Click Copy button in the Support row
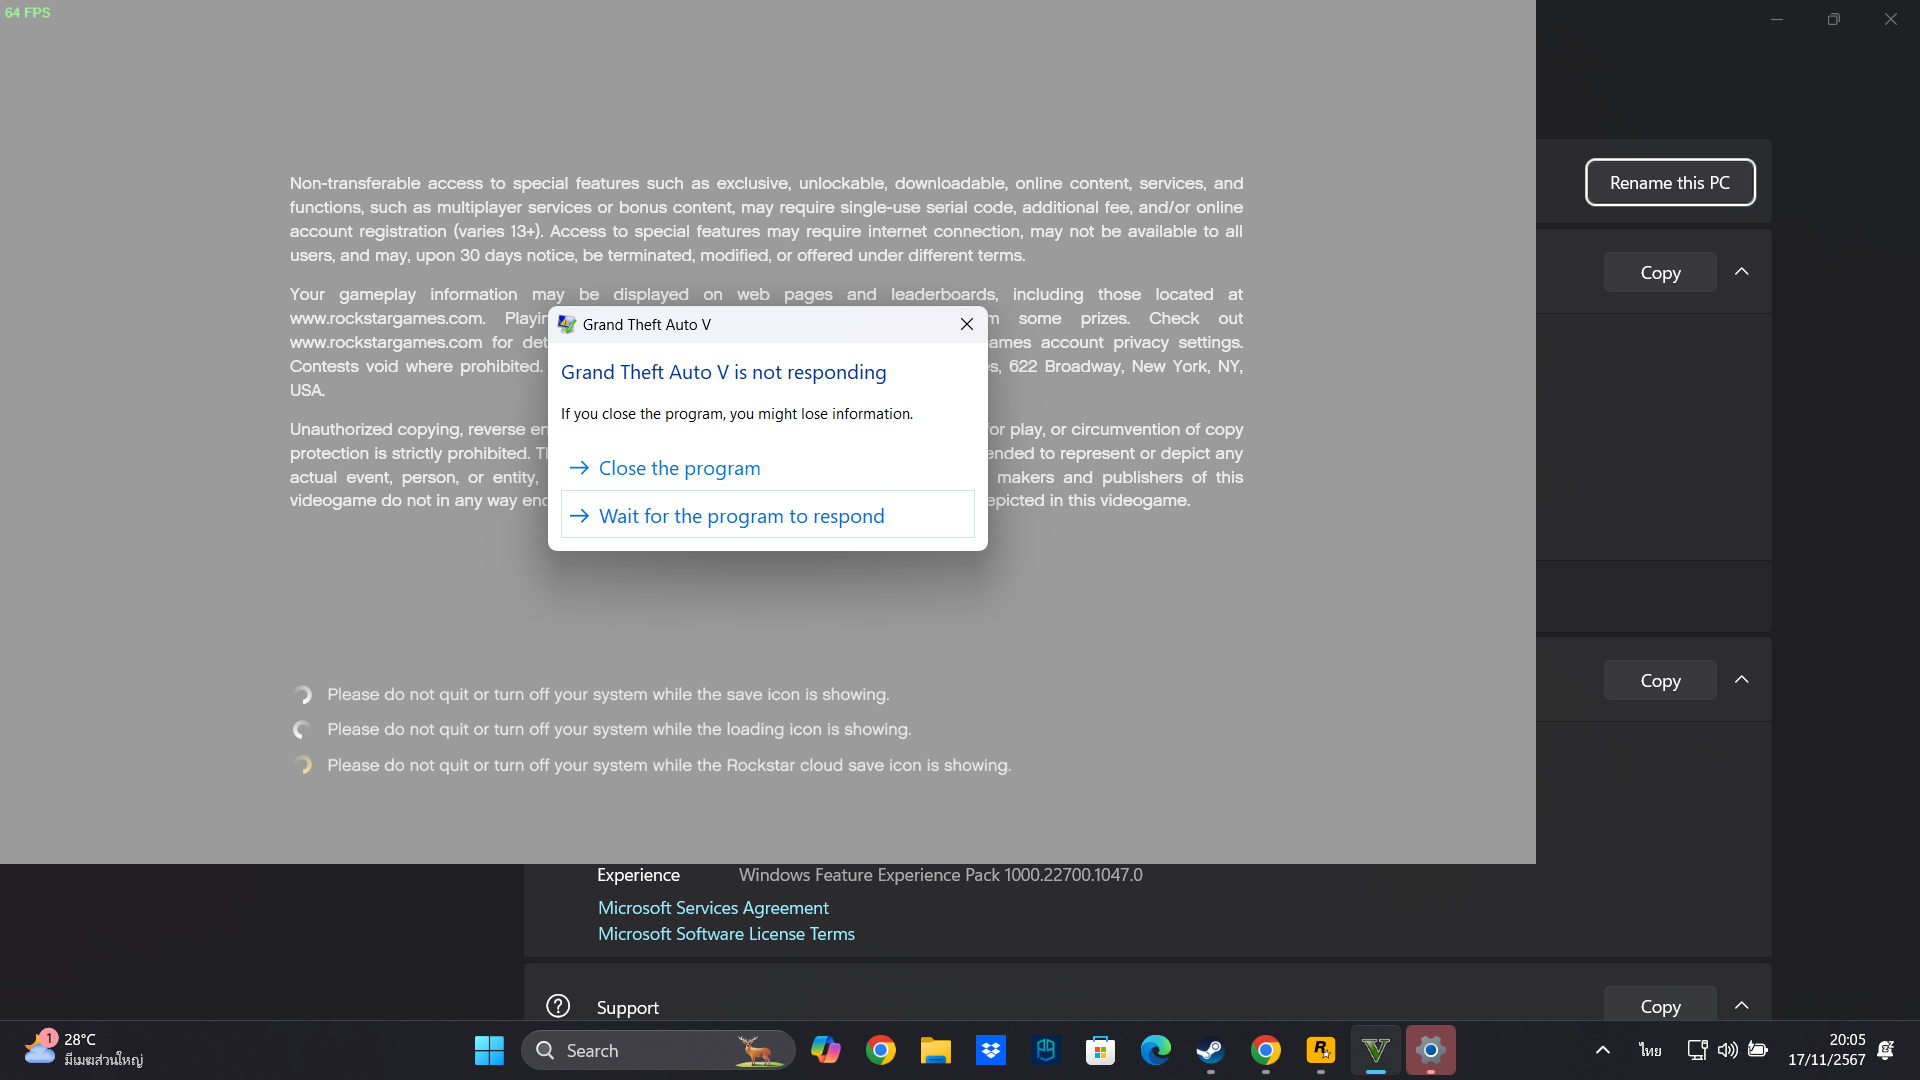This screenshot has height=1080, width=1920. coord(1660,1005)
